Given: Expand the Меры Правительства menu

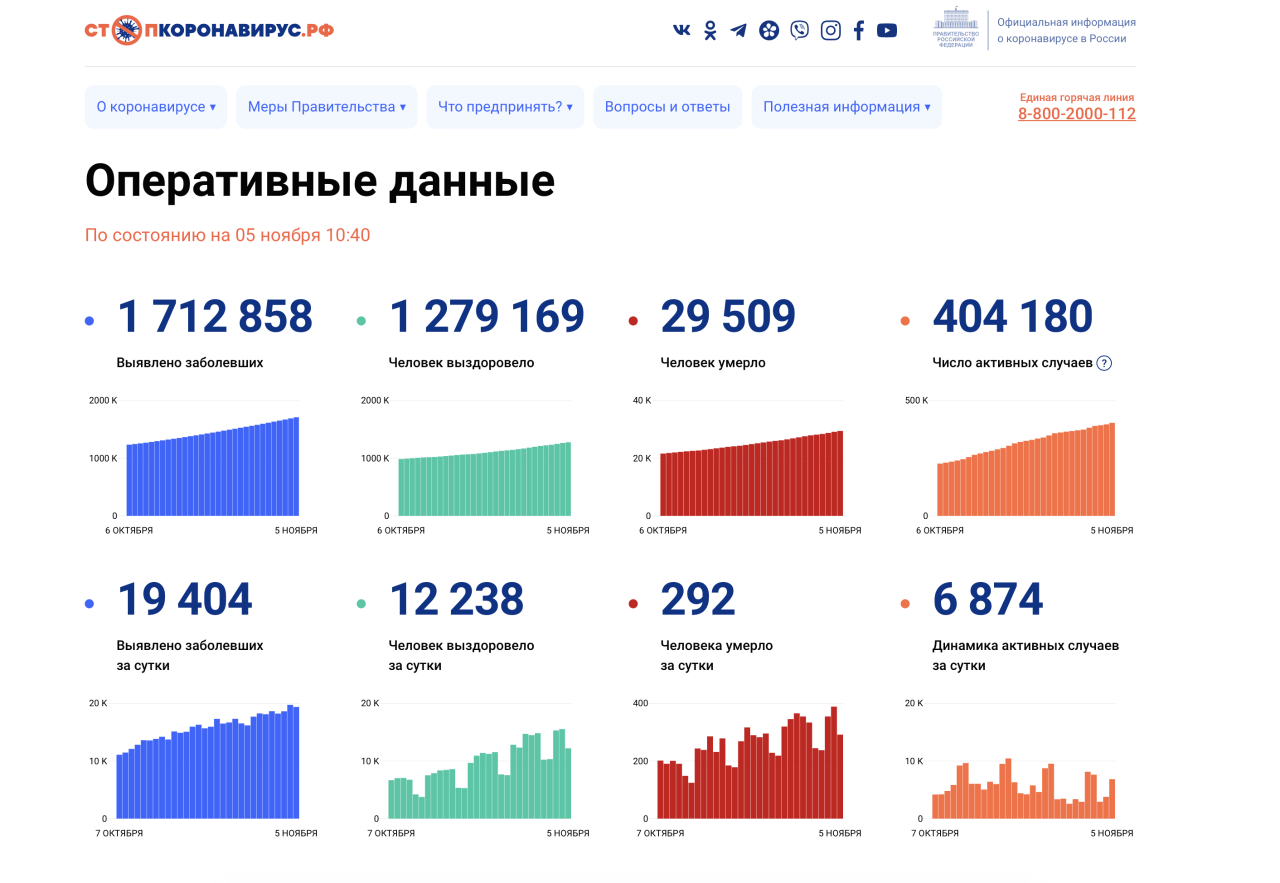Looking at the screenshot, I should click(x=327, y=107).
